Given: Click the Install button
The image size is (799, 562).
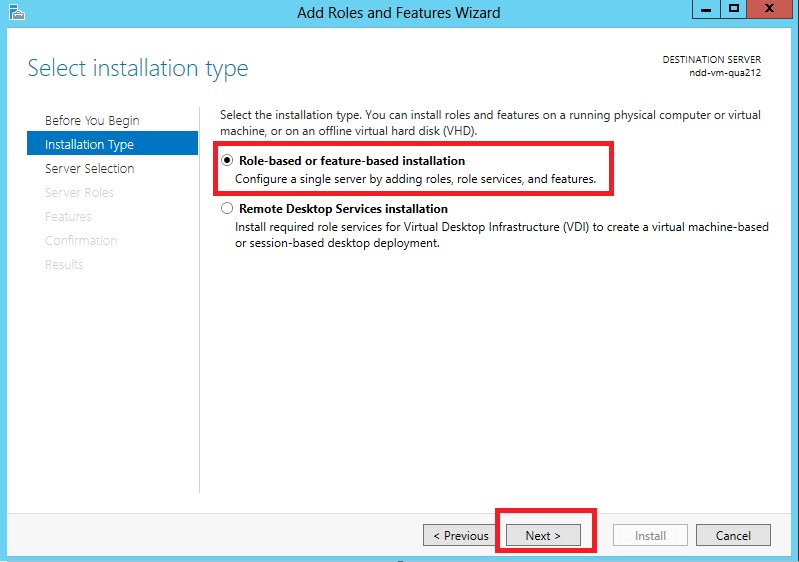Looking at the screenshot, I should click(x=650, y=536).
